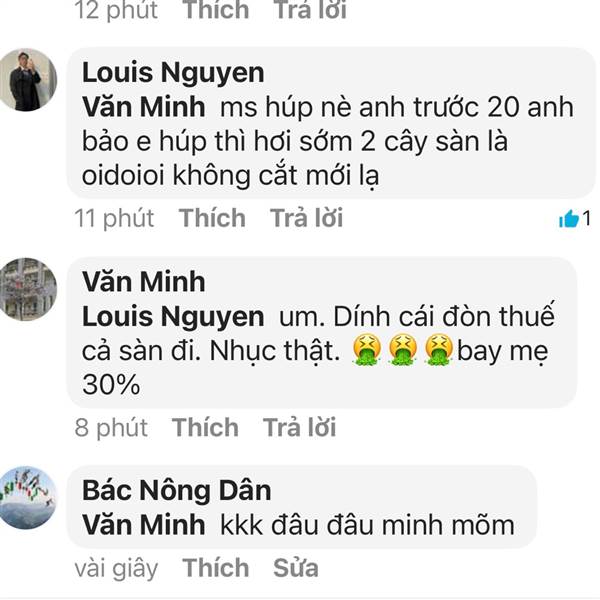Click tagged Louis Nguyen mention in Văn Minh's reply
Viewport: 600px width, 600px height.
pos(173,316)
